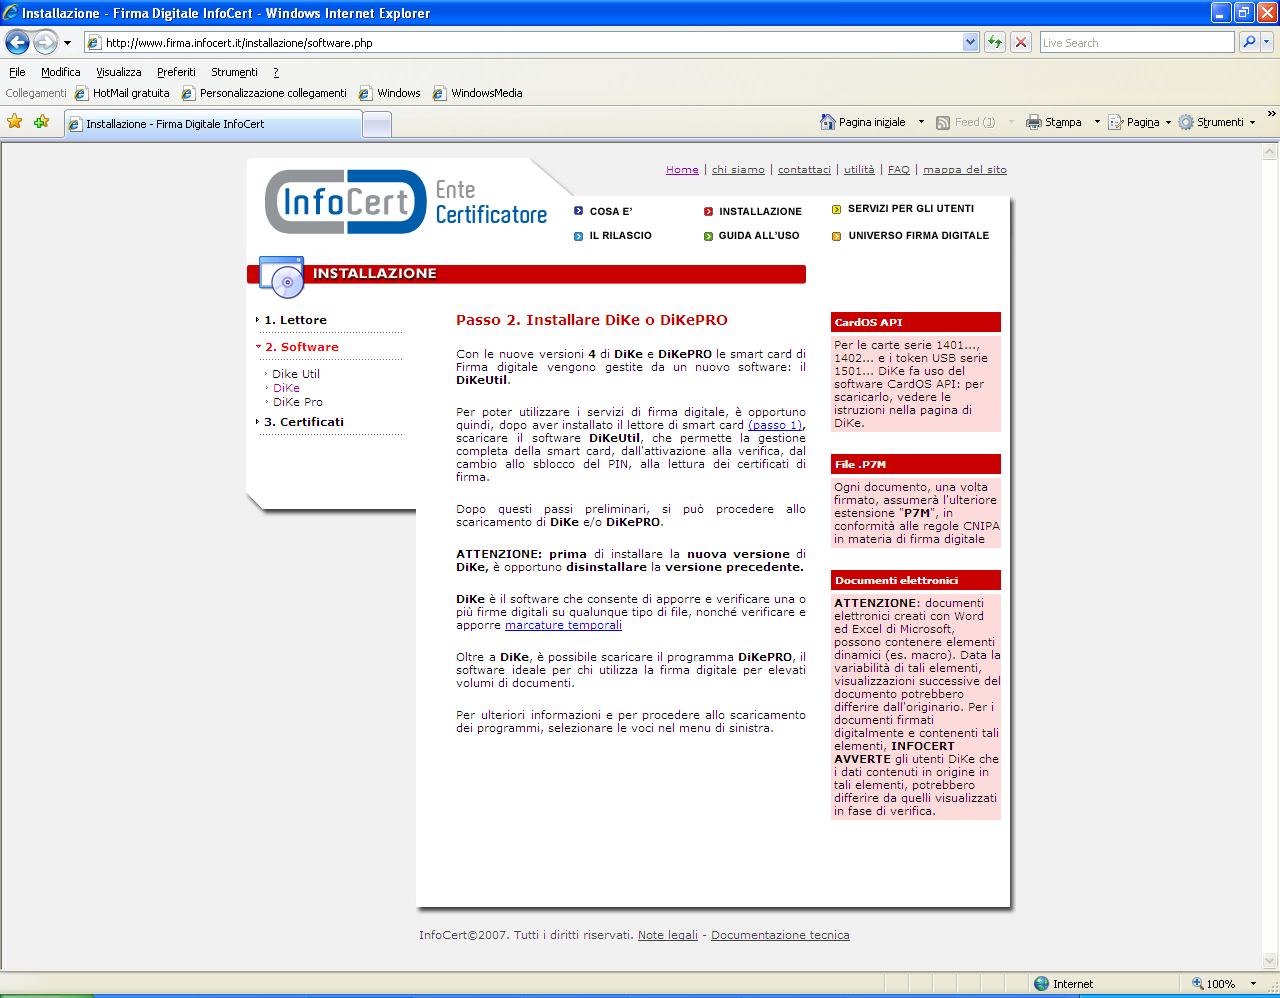Viewport: 1280px width, 998px height.
Task: Open the Visualizza menu
Action: click(x=118, y=72)
